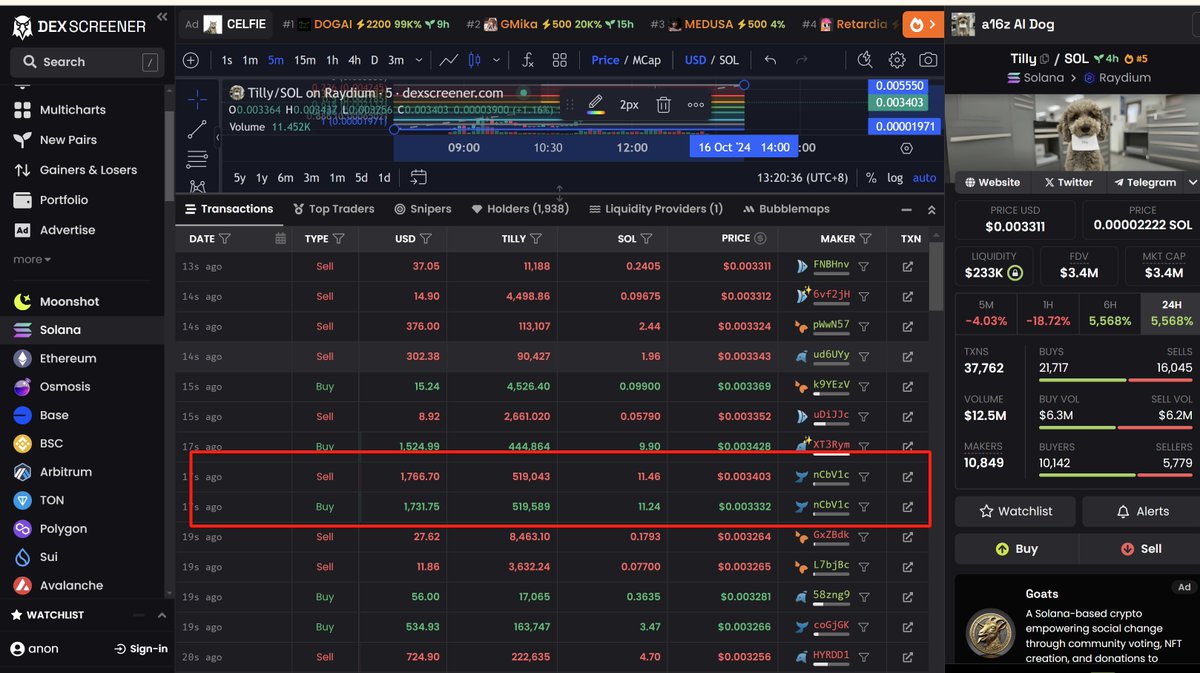Toggle percent scale on chart
The width and height of the screenshot is (1200, 673).
tap(871, 178)
